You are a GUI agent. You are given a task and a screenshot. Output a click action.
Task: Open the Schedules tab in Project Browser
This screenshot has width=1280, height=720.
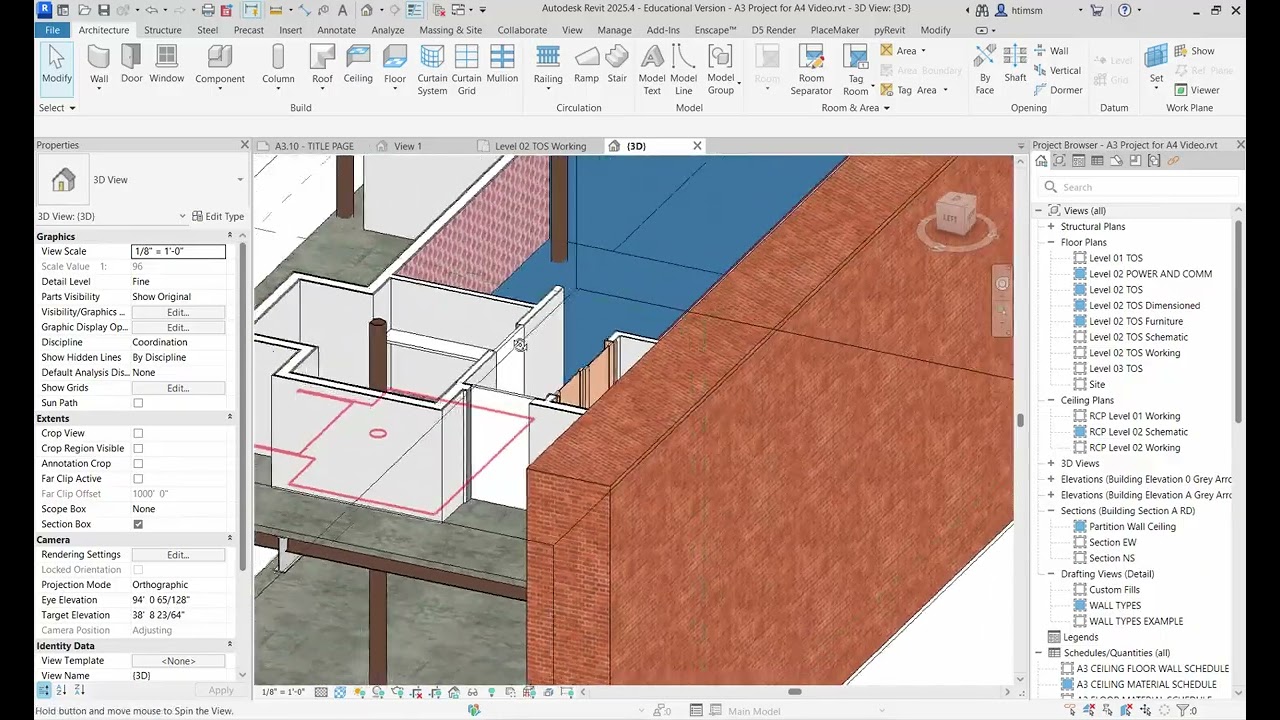click(1097, 161)
